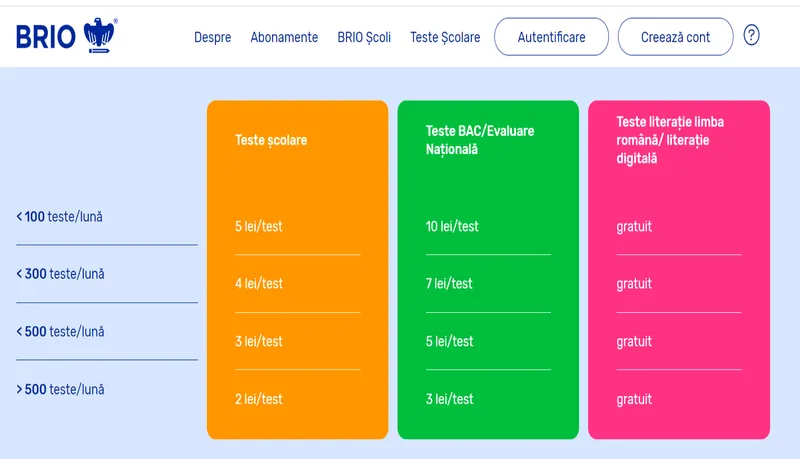Open the help question mark icon
Image resolution: width=800 pixels, height=459 pixels.
pos(752,36)
